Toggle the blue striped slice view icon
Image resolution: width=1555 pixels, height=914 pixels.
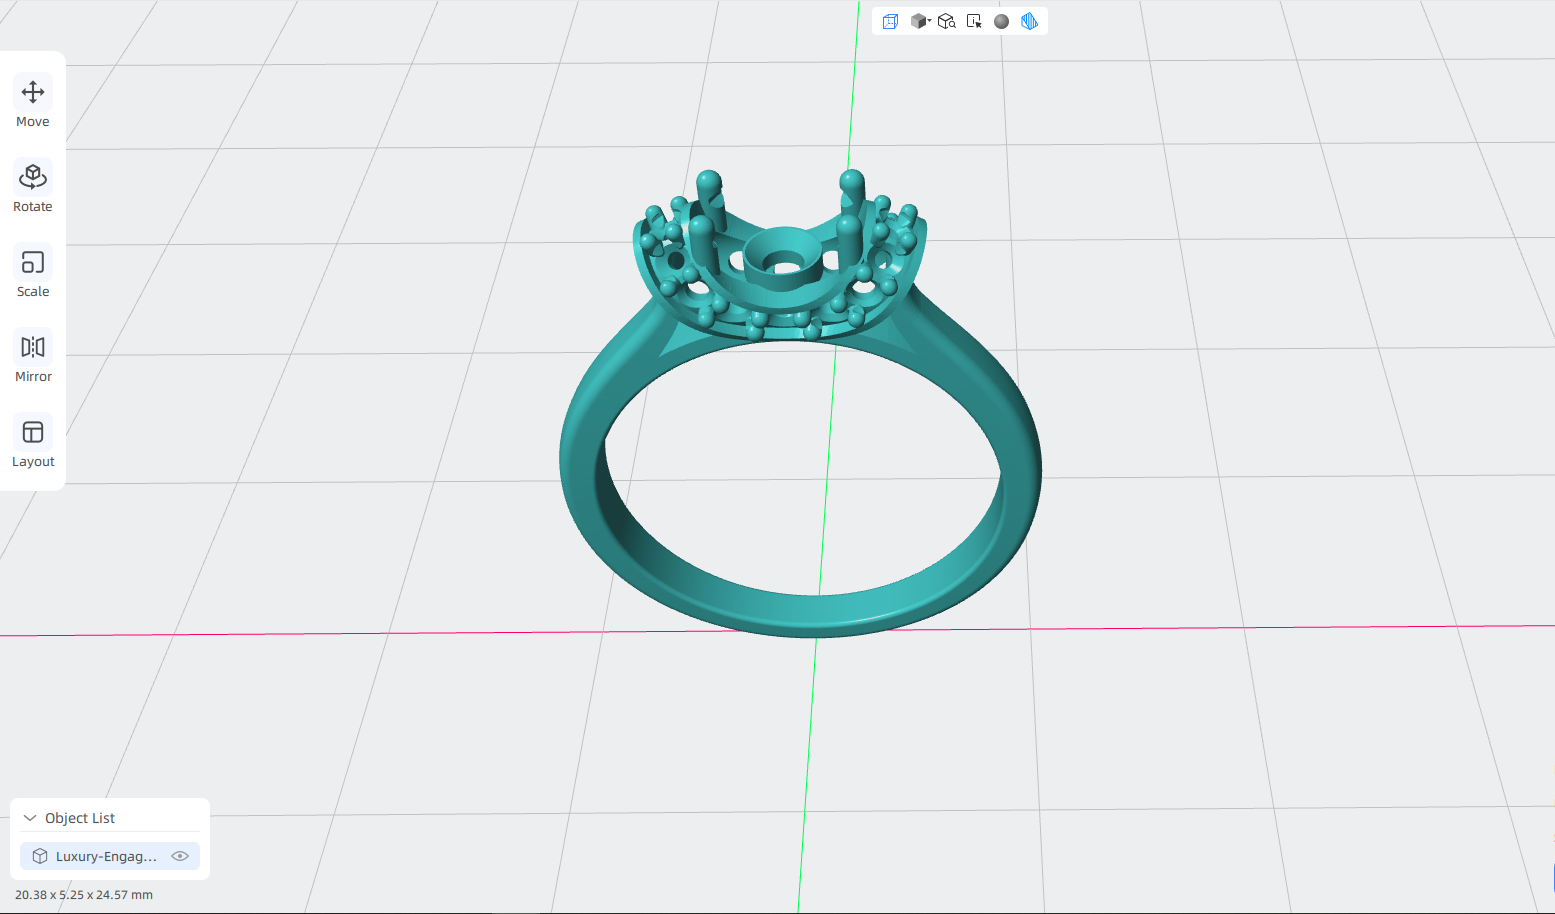1029,21
